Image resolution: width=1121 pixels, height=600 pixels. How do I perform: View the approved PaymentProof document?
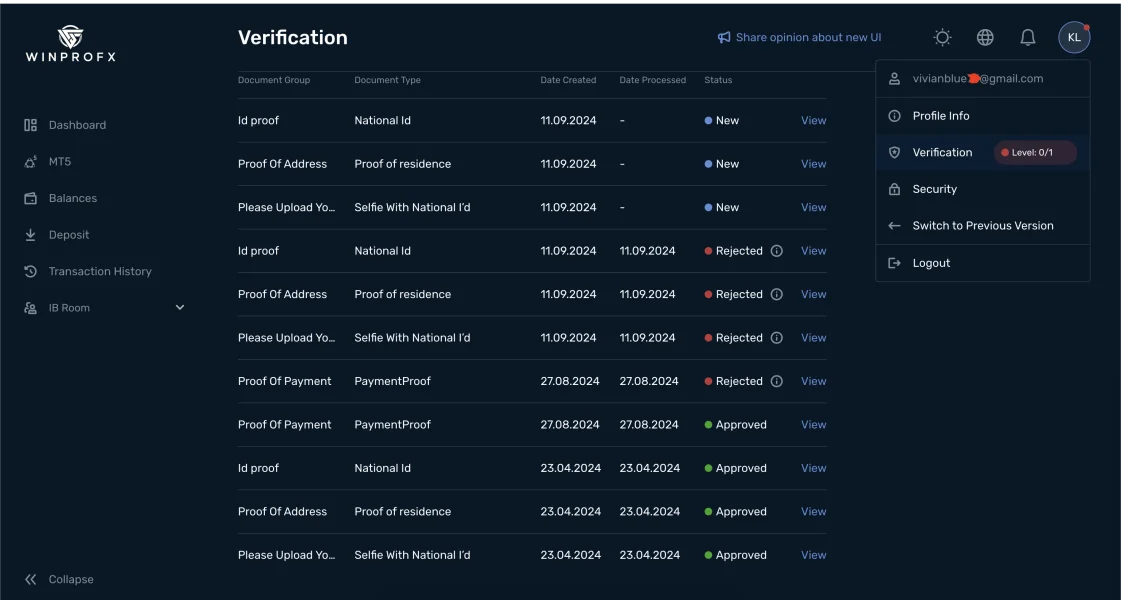[x=813, y=425]
